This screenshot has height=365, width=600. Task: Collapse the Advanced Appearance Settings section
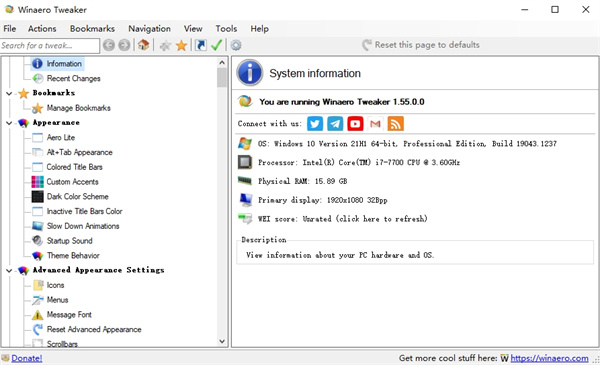(9, 270)
